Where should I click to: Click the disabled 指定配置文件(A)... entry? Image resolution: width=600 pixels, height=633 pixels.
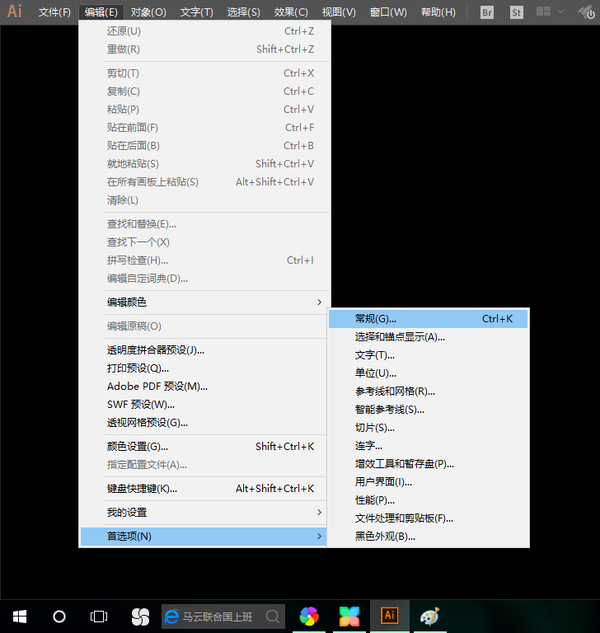[203, 465]
